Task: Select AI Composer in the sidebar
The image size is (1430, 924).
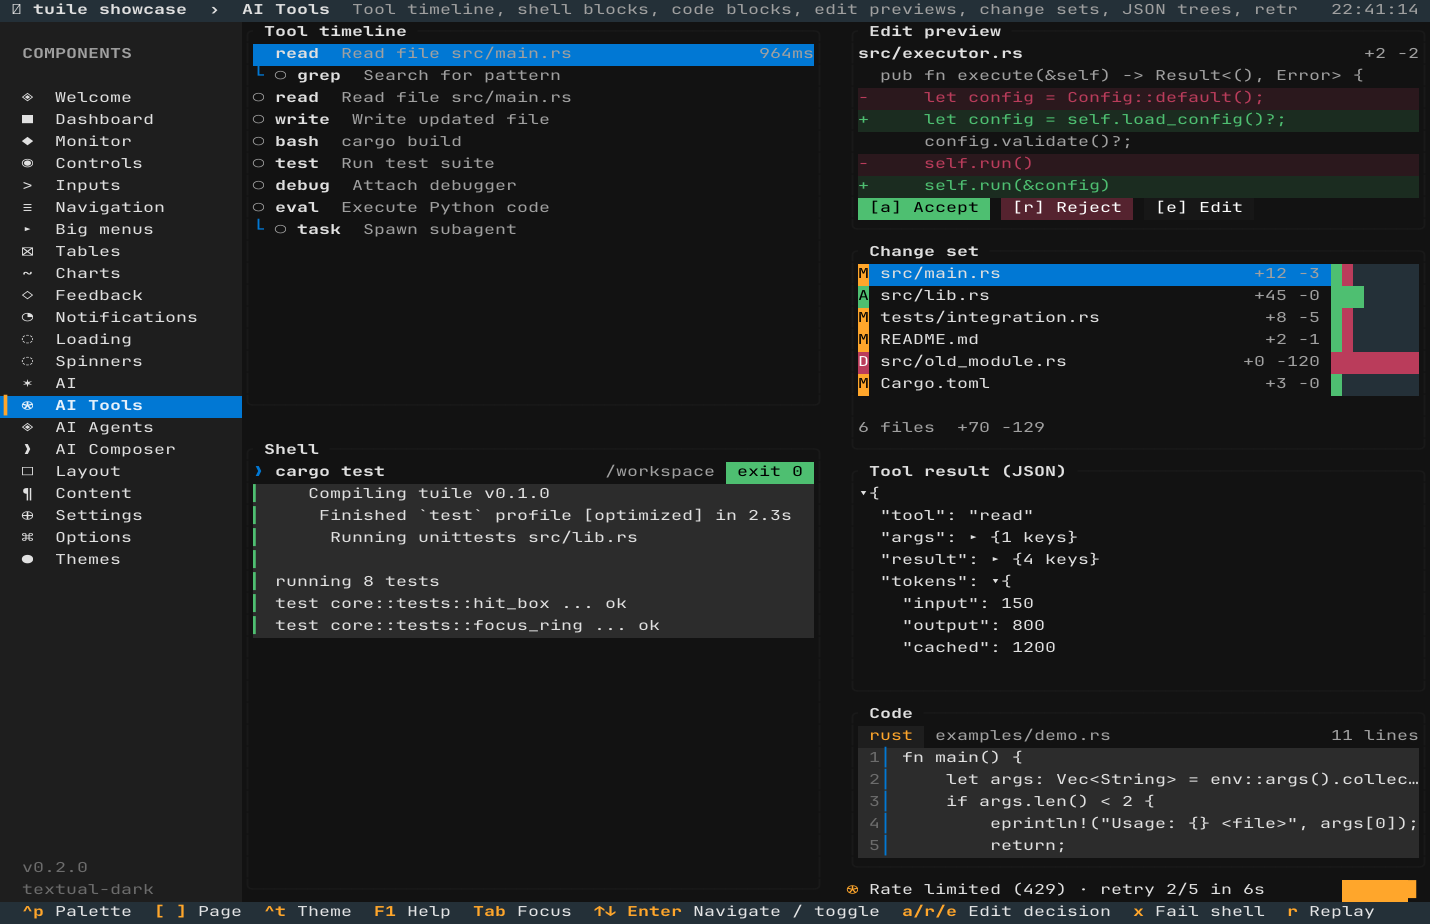Action: [121, 449]
